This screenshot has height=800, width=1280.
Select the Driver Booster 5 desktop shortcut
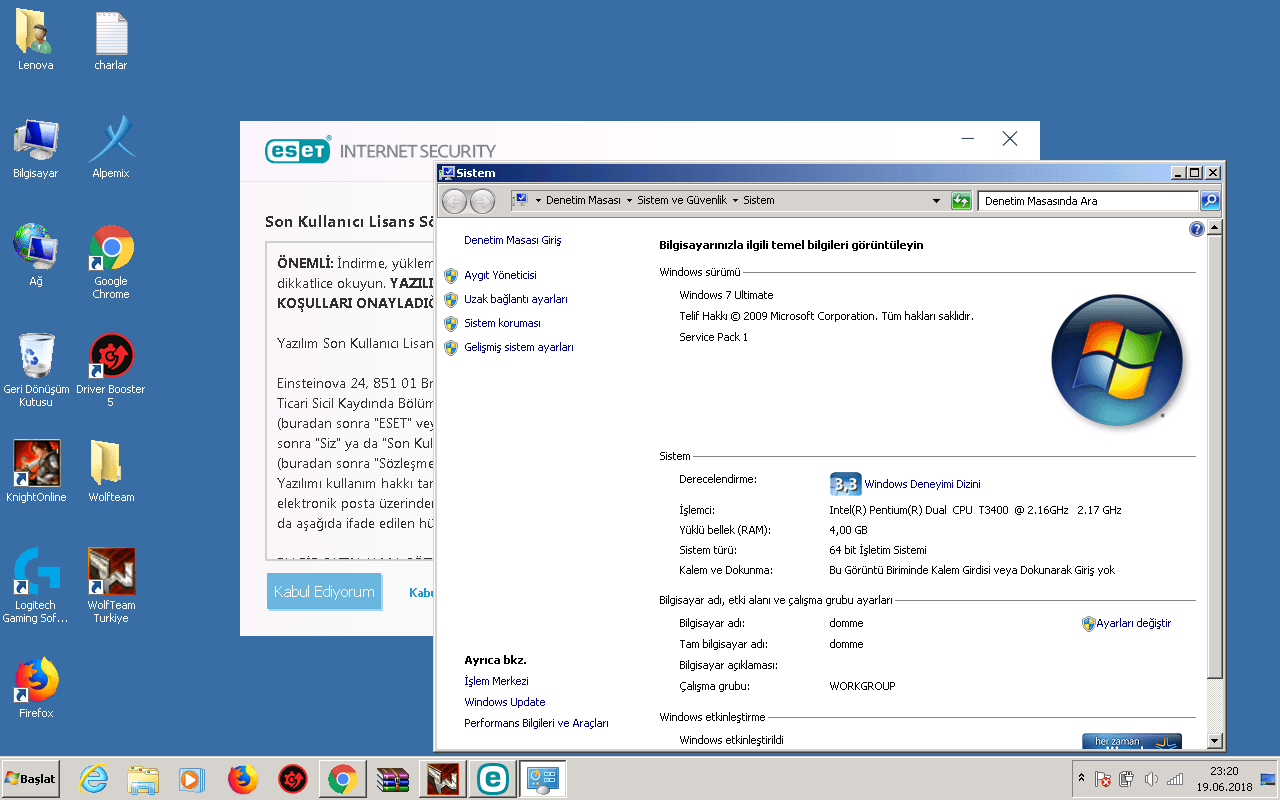(111, 370)
